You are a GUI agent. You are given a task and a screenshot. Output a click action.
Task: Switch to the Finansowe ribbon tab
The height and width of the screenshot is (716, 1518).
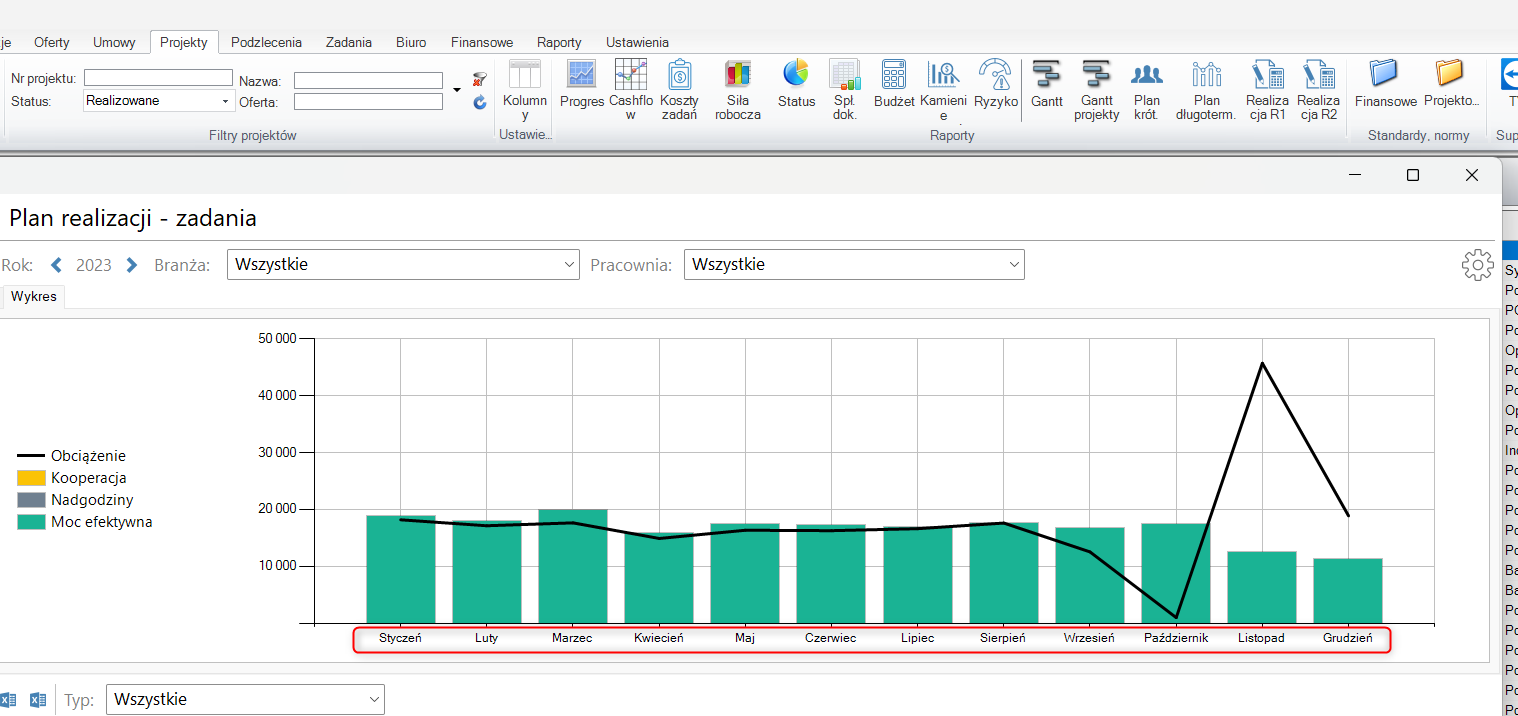tap(482, 42)
